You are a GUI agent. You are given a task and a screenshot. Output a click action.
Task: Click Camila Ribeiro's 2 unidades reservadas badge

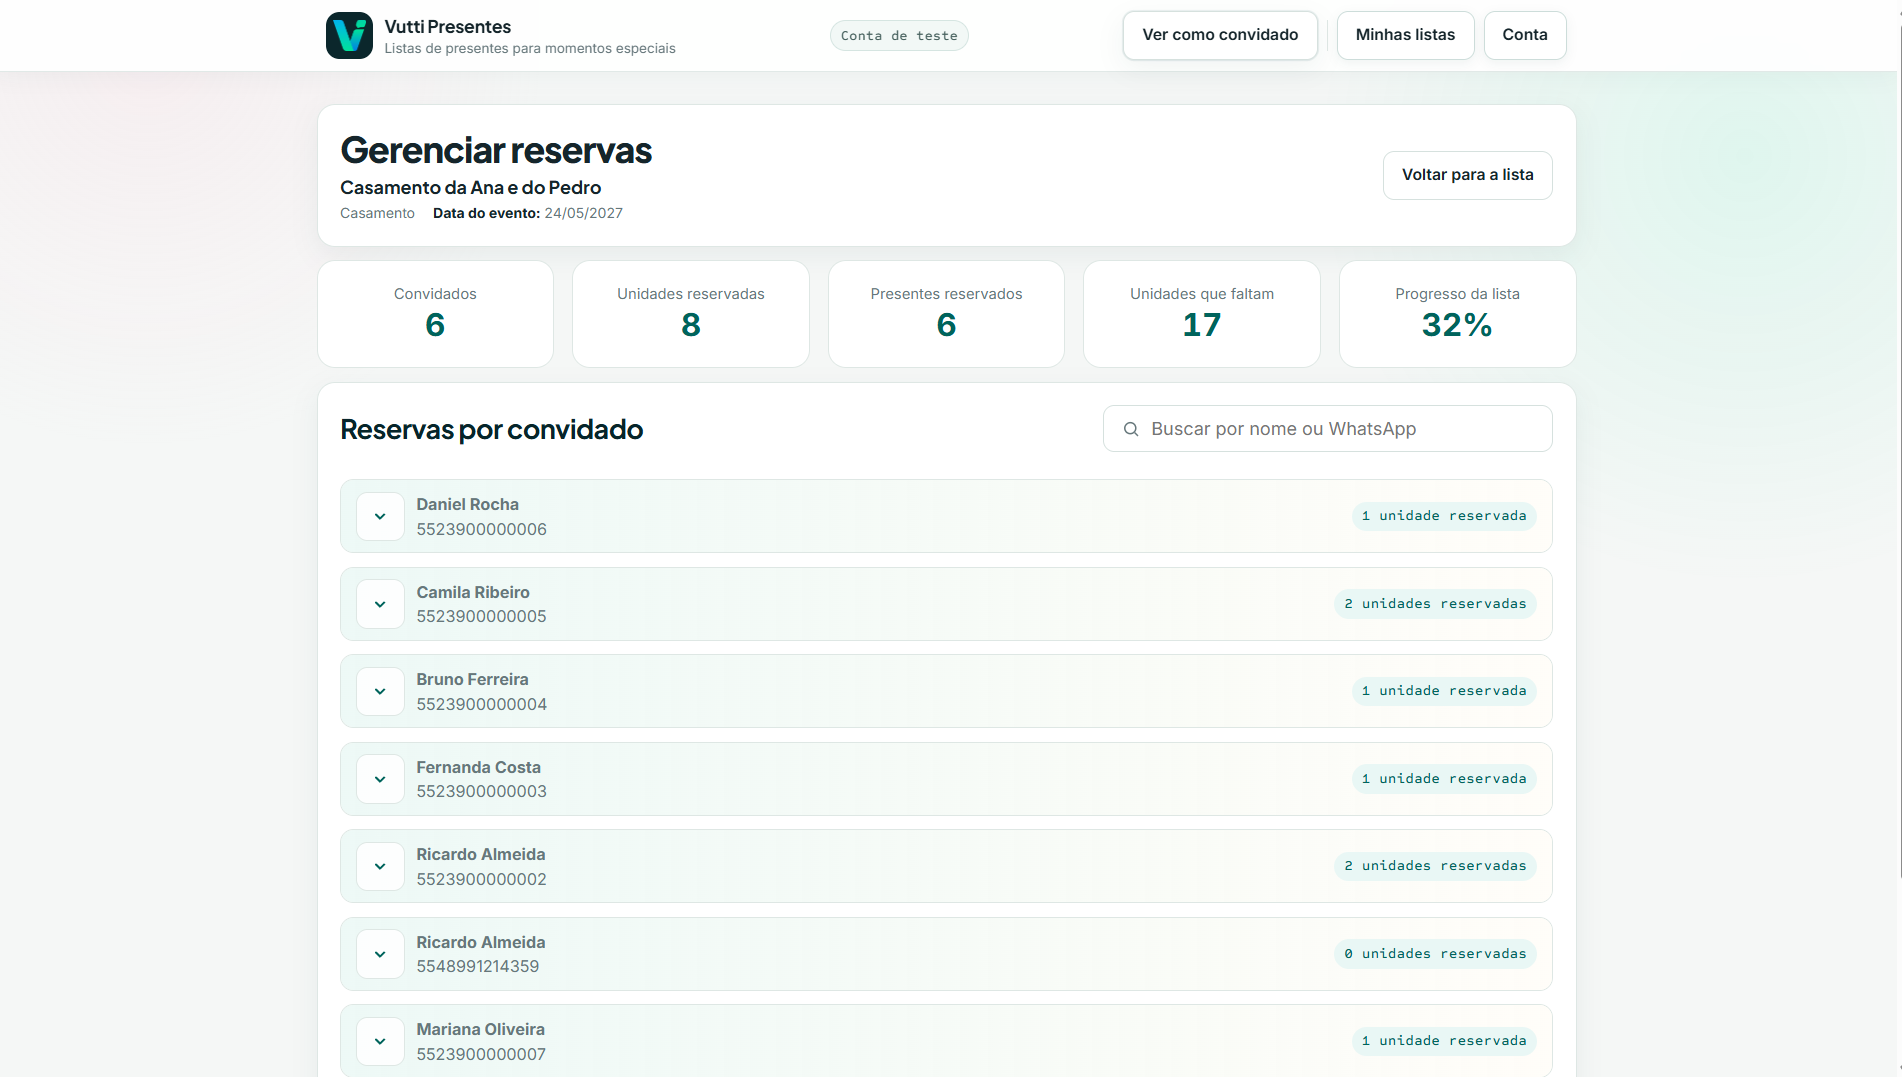click(x=1434, y=604)
